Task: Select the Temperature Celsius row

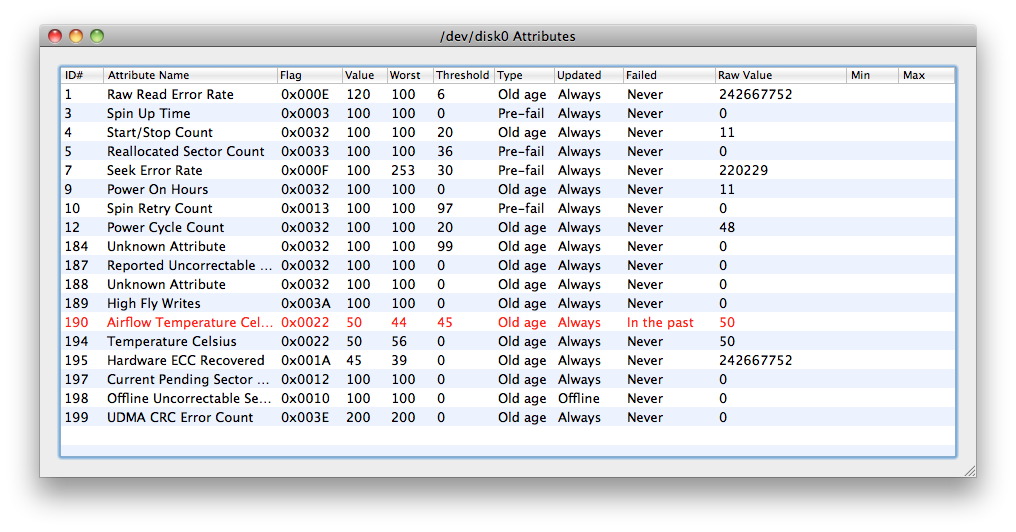Action: tap(508, 341)
